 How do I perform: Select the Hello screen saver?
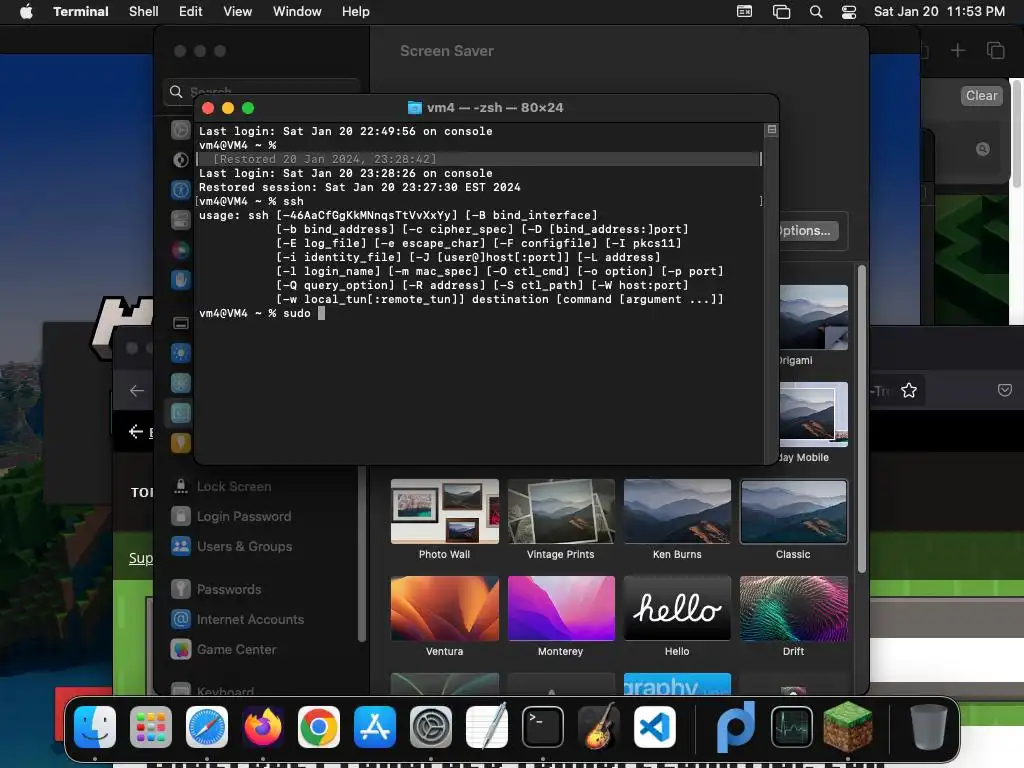(677, 609)
